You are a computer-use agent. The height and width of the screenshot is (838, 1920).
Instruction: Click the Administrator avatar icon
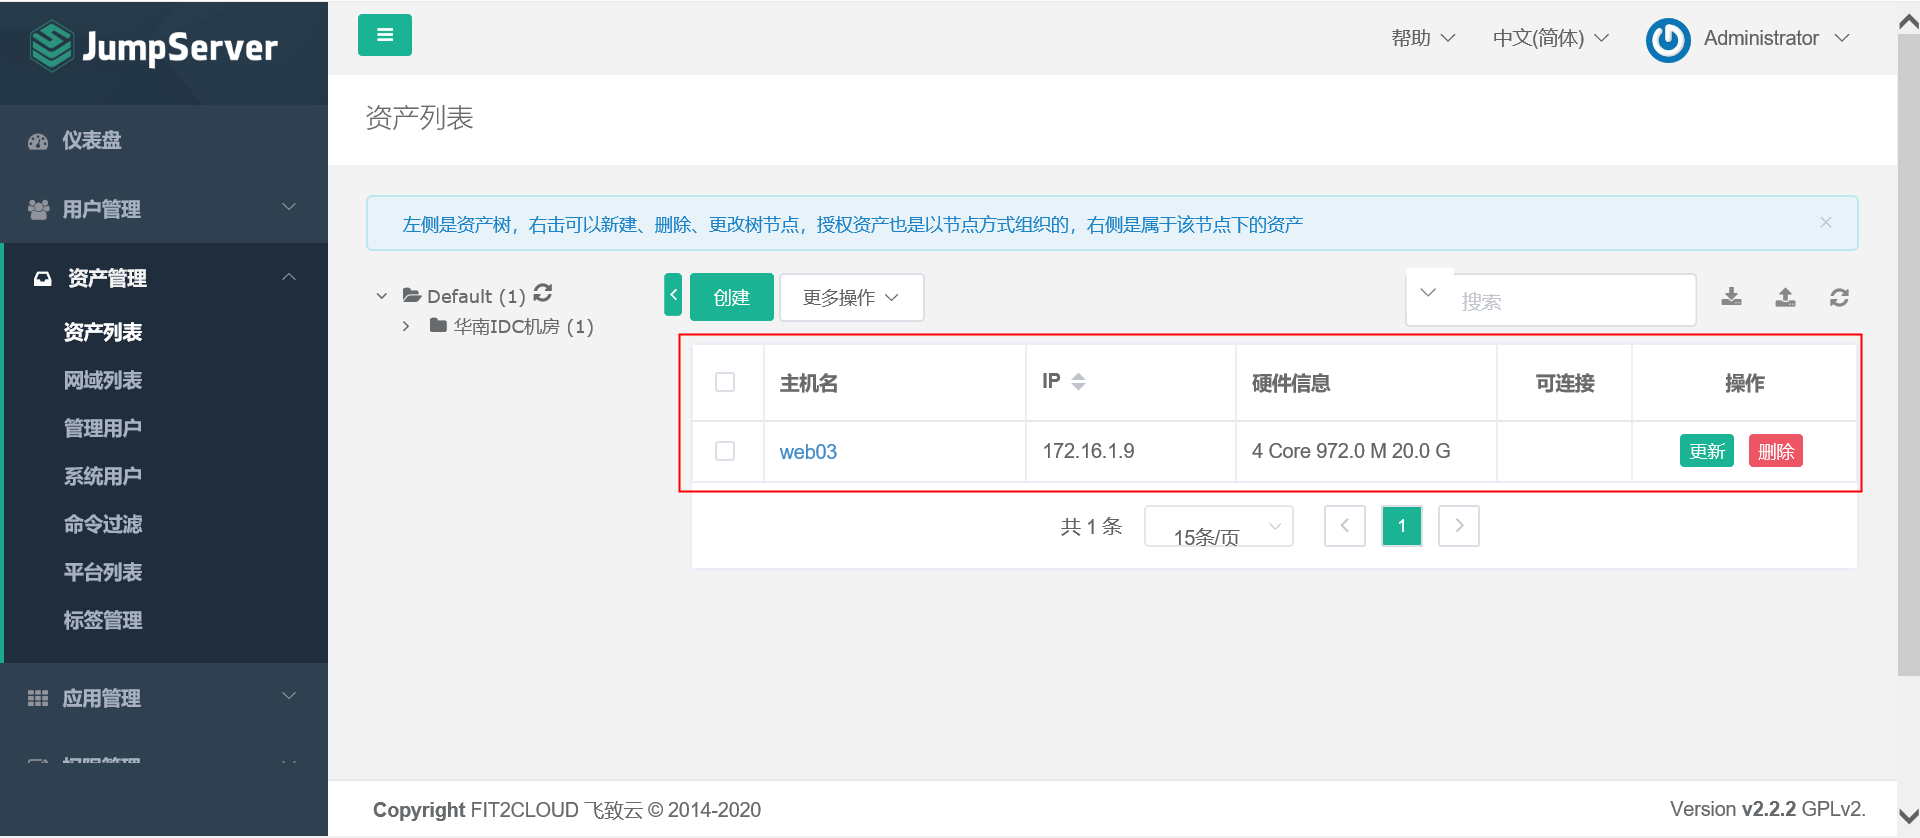coord(1668,40)
